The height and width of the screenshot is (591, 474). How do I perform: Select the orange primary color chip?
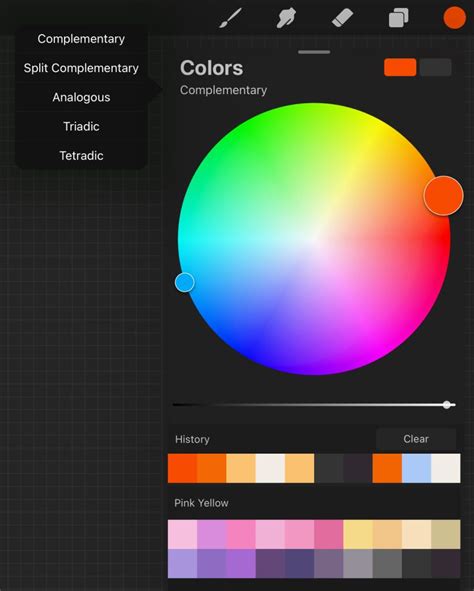400,67
